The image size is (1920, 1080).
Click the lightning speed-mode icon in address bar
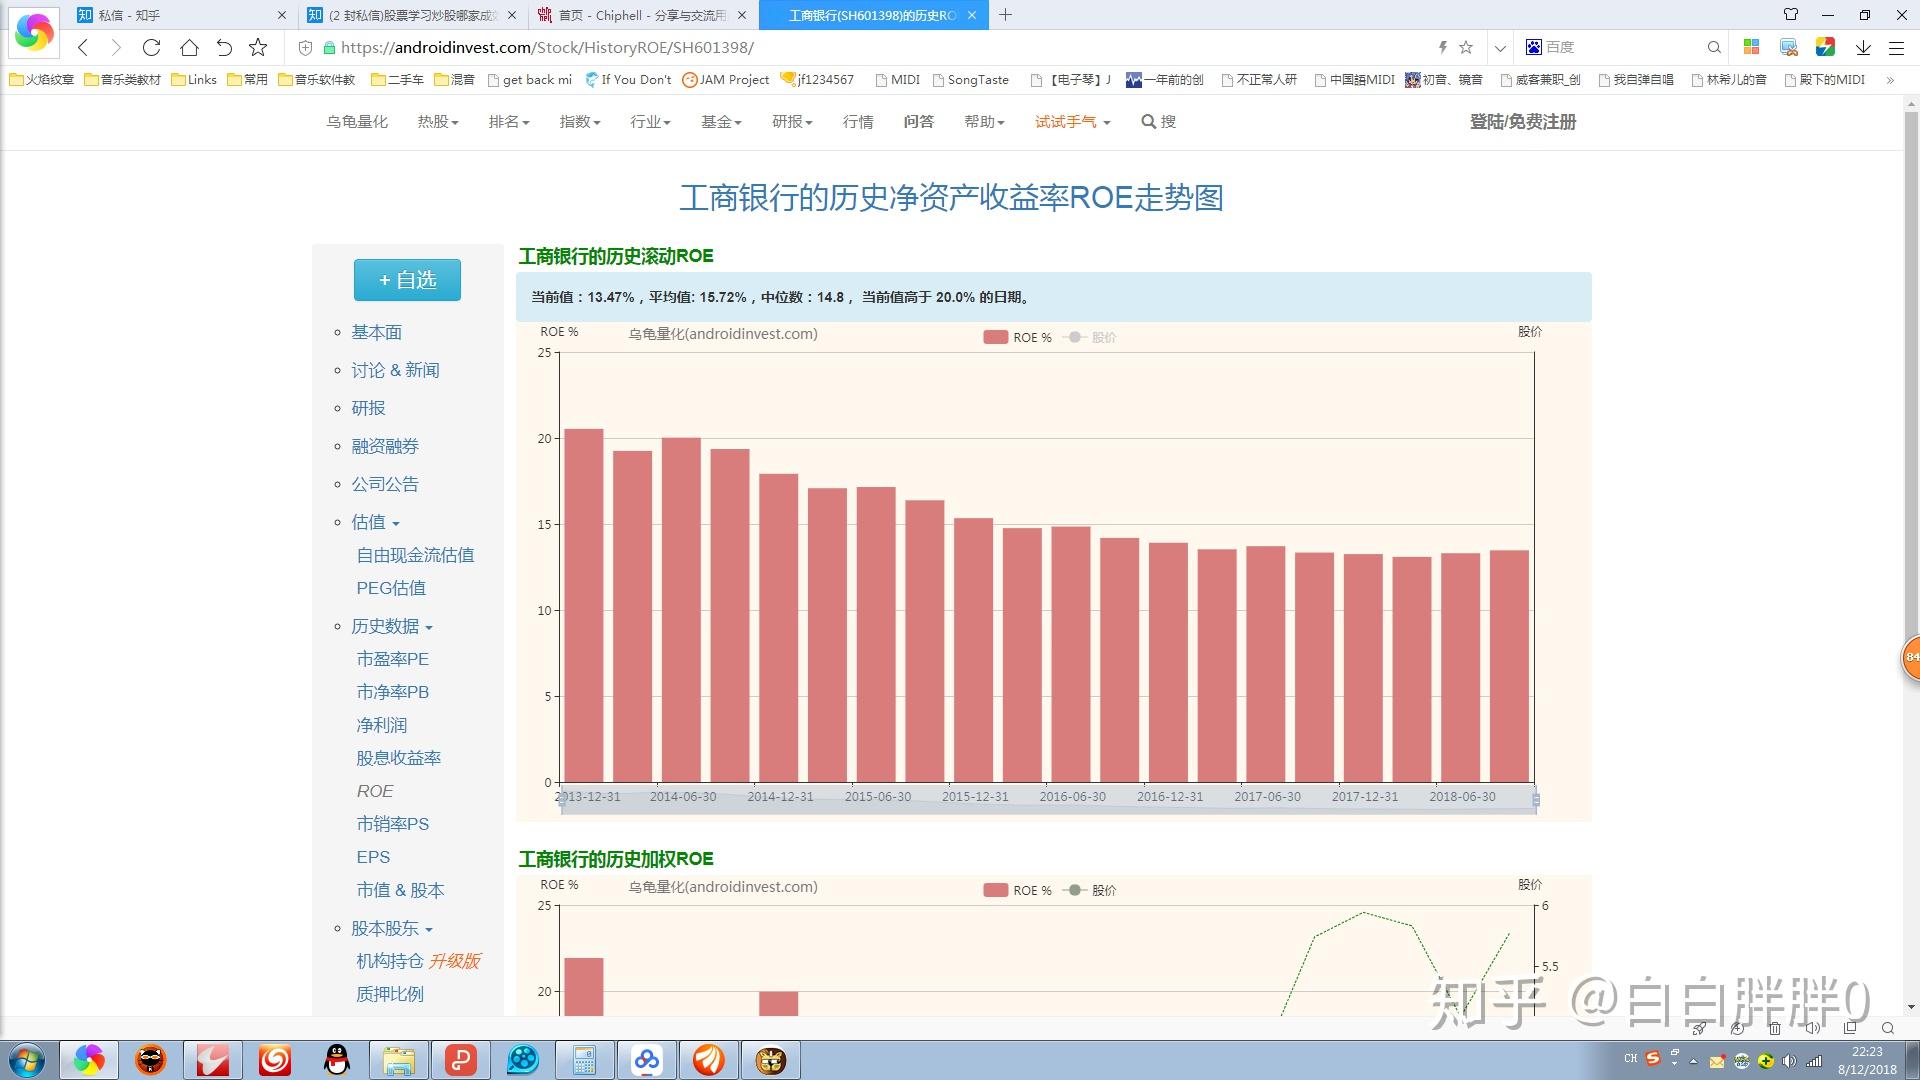(1442, 47)
